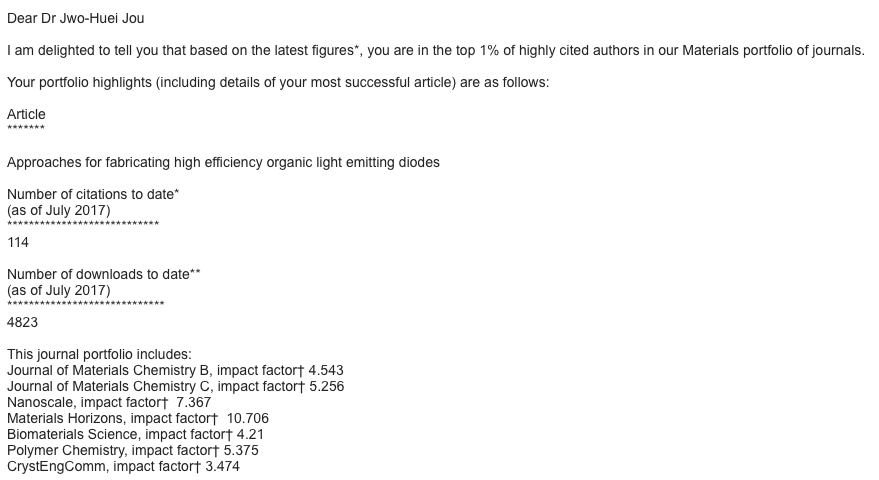Click the CrystEngComm impact factor line
Screen dimensions: 879x480
pyautogui.click(x=123, y=467)
